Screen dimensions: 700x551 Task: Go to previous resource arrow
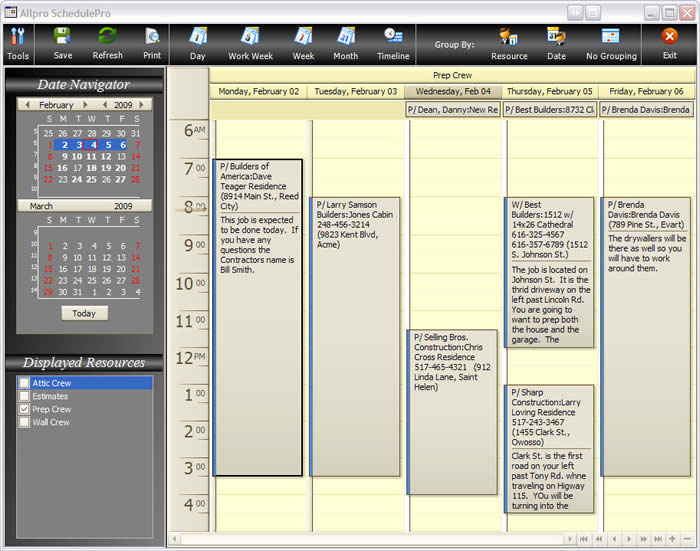[614, 539]
